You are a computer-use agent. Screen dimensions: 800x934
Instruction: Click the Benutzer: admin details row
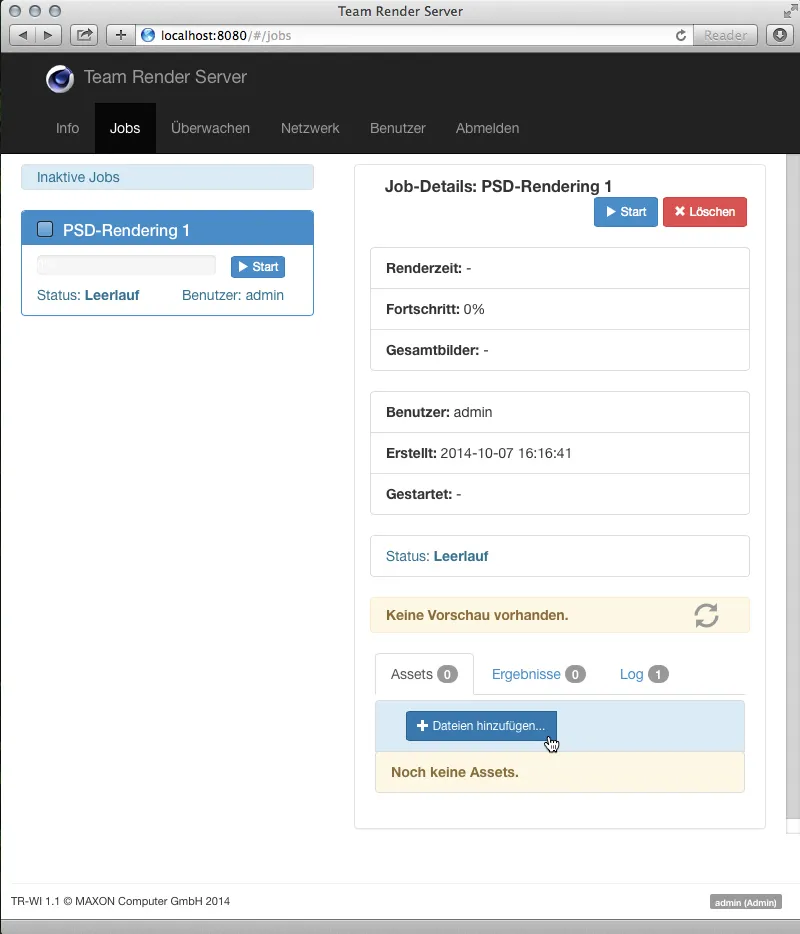pos(560,412)
